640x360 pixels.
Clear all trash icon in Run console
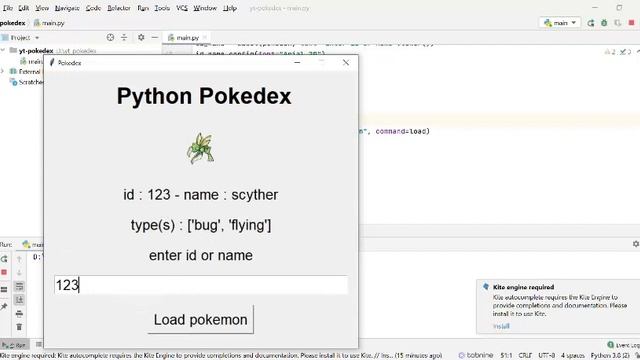[19, 327]
